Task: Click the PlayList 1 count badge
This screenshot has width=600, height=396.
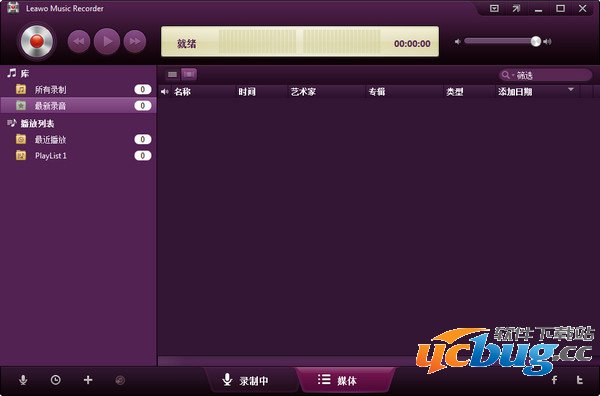Action: coord(143,156)
